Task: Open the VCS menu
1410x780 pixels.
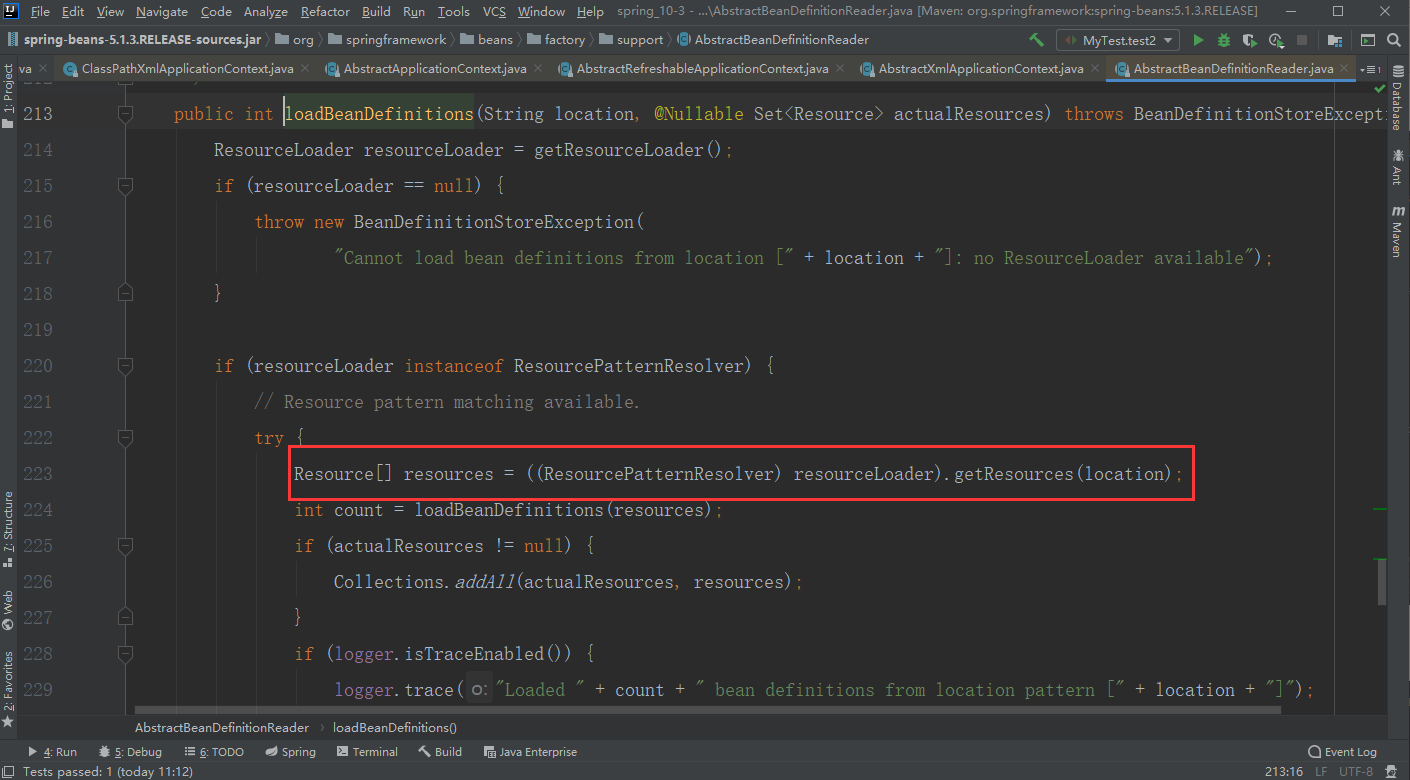Action: point(494,11)
